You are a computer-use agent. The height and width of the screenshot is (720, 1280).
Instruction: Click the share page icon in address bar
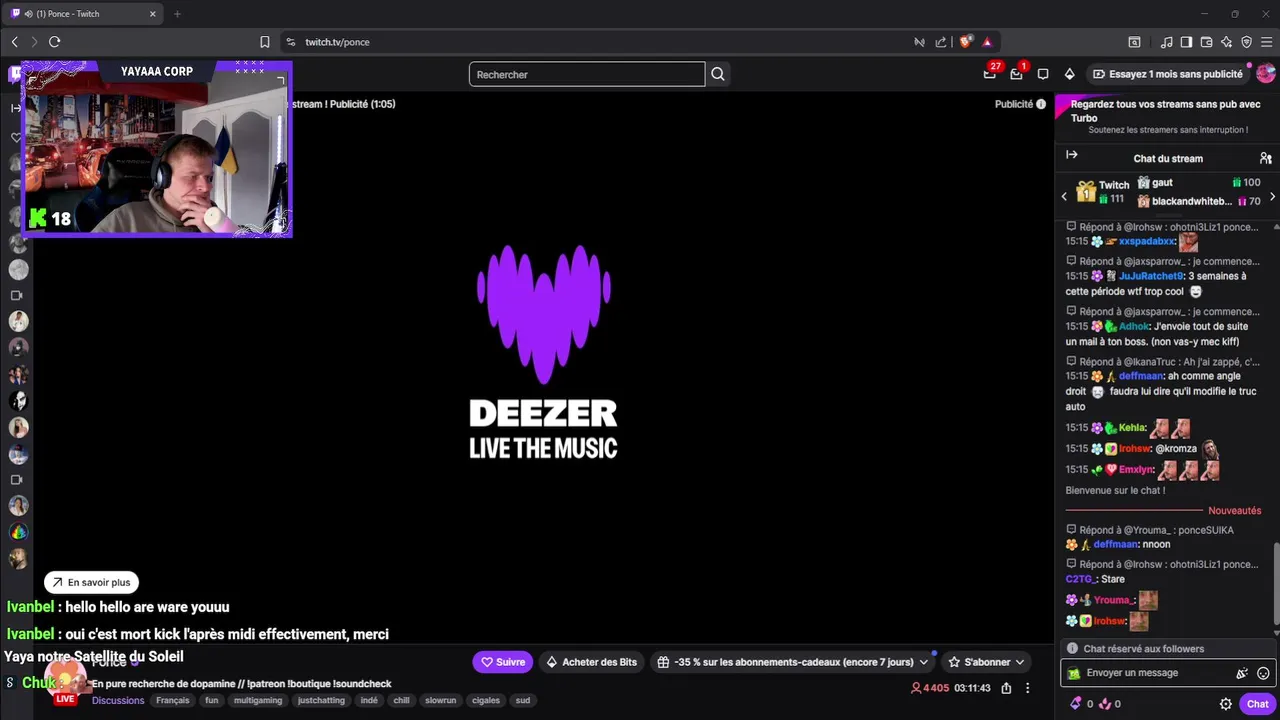[941, 42]
